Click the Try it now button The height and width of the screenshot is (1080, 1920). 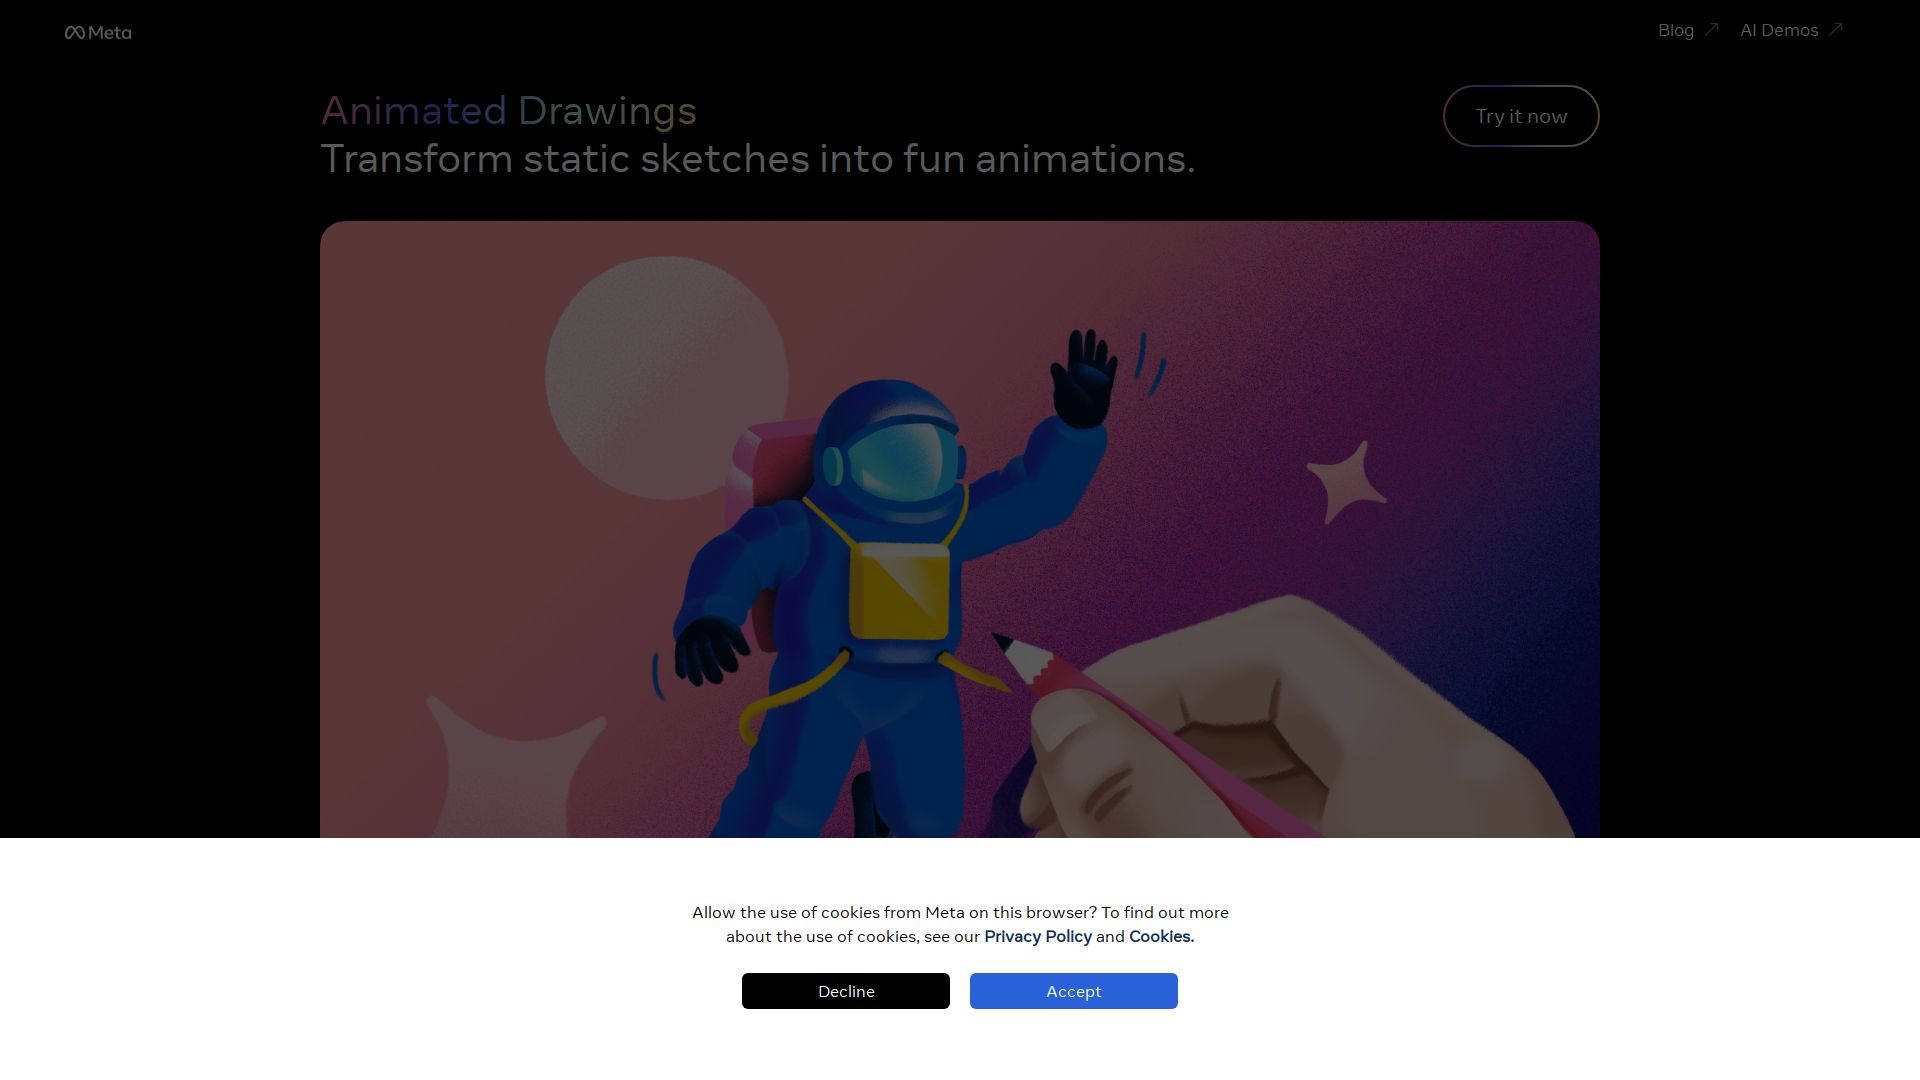(1520, 116)
